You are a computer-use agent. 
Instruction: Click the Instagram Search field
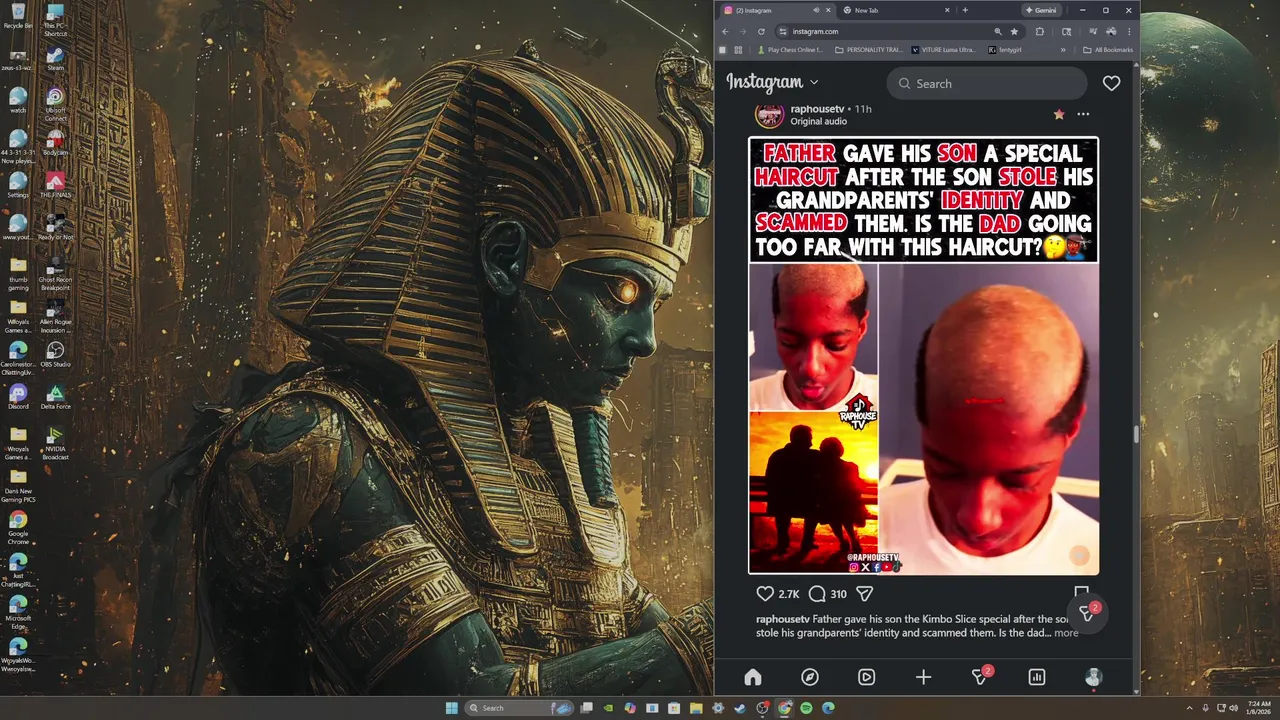pos(986,83)
